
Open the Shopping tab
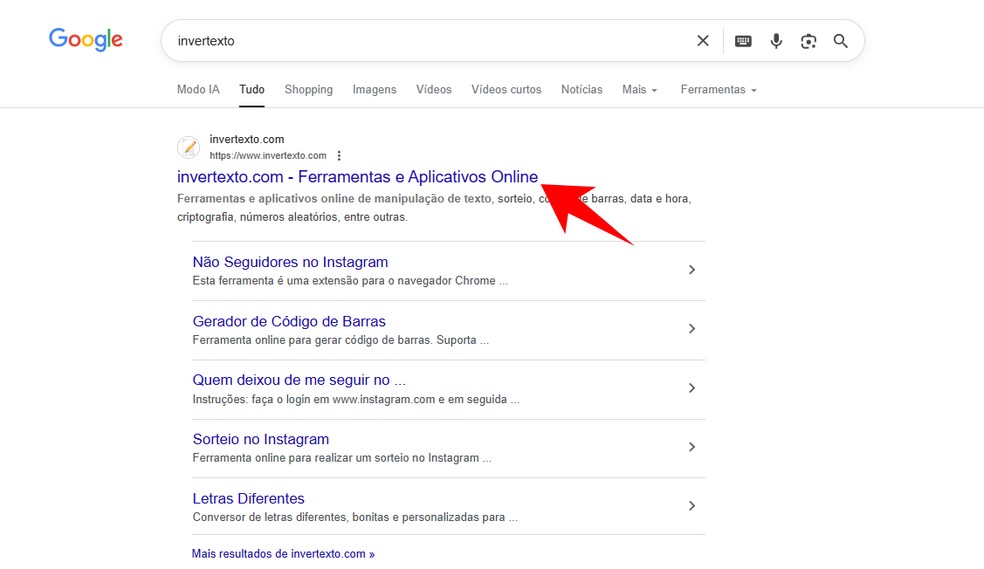[309, 89]
